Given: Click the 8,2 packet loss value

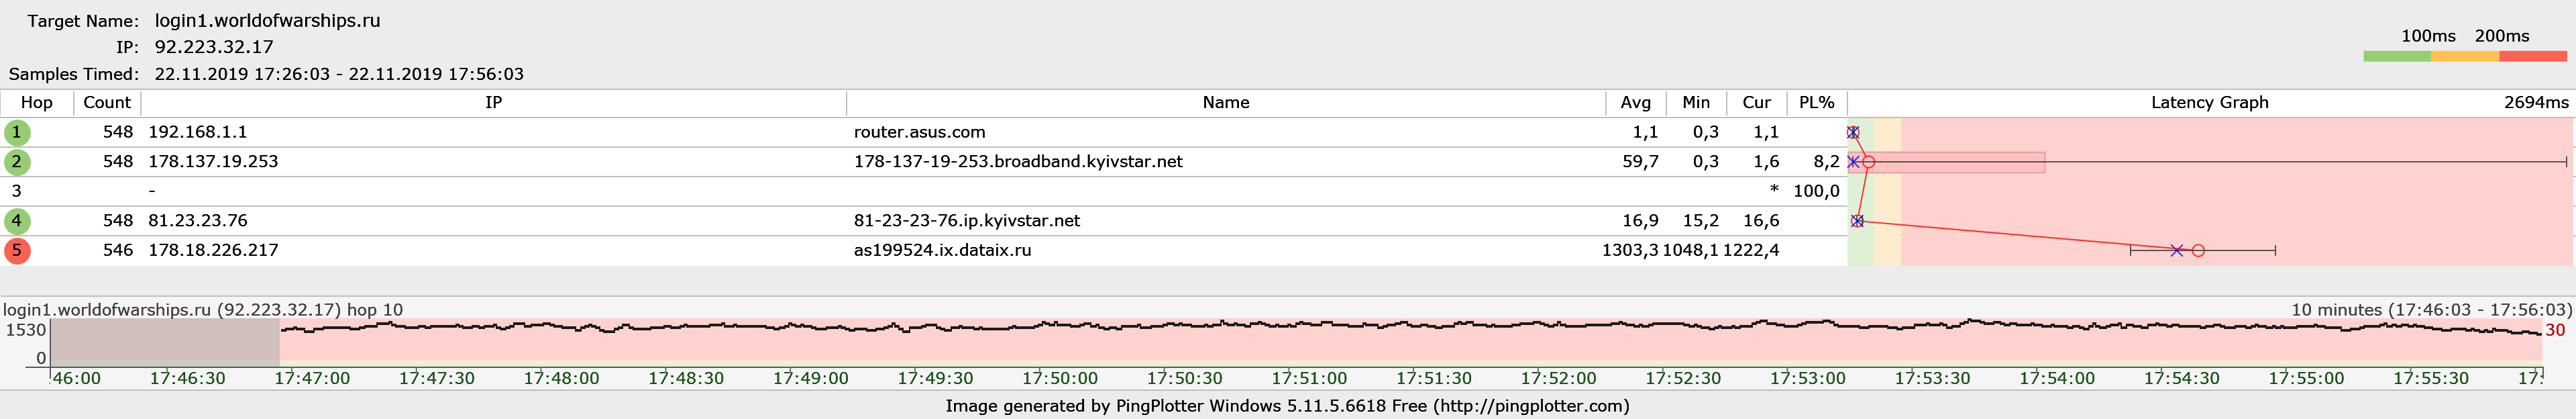Looking at the screenshot, I should pyautogui.click(x=1826, y=161).
